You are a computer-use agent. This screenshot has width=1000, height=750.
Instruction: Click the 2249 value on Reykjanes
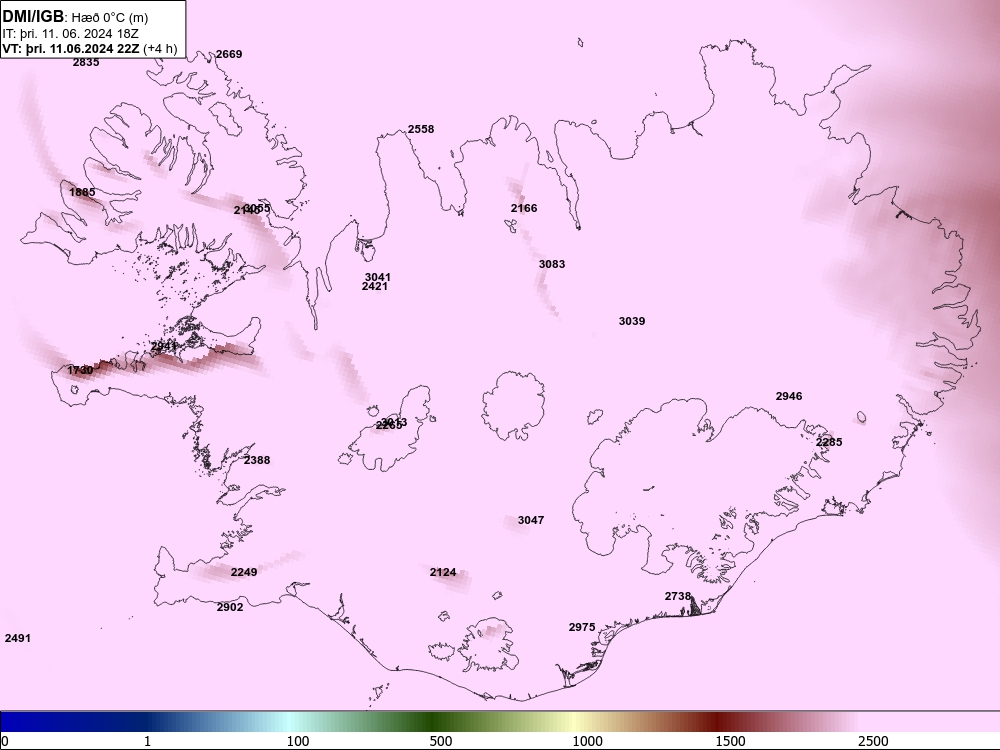[244, 572]
